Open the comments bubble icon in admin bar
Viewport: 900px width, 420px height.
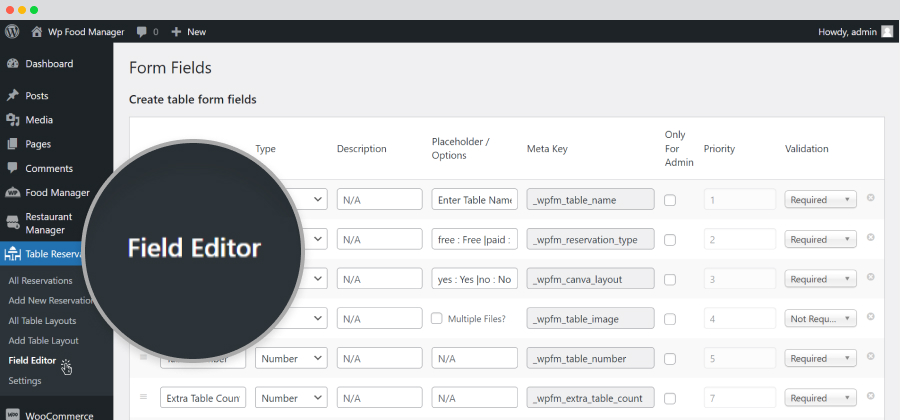(x=142, y=32)
